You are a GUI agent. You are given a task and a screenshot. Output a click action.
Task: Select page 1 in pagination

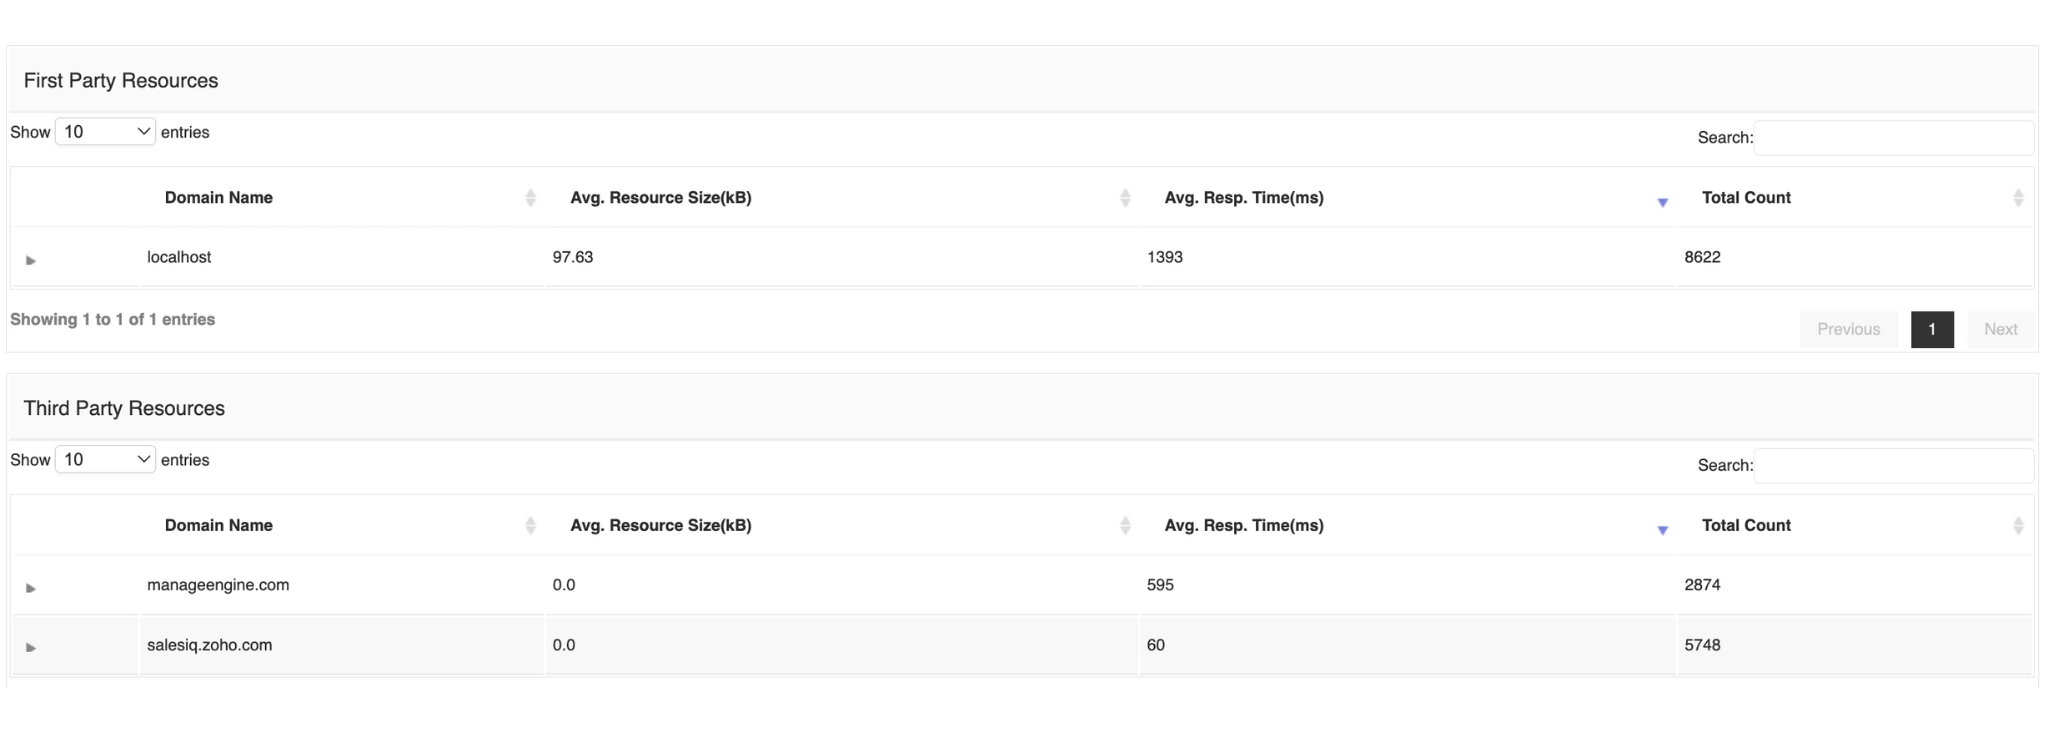[1932, 330]
